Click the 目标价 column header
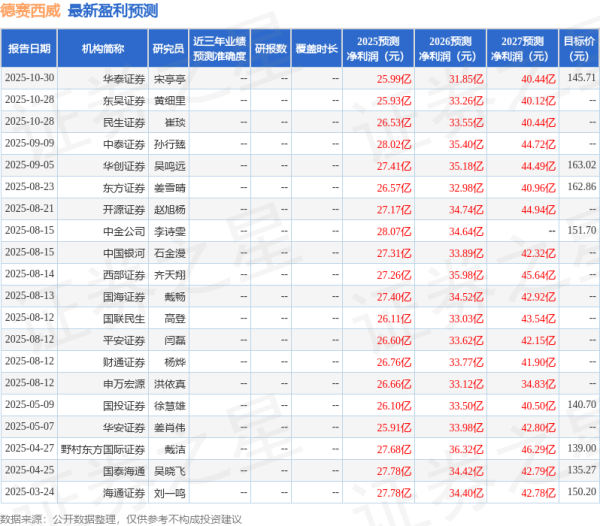Viewport: 600px width, 526px height. pyautogui.click(x=579, y=49)
